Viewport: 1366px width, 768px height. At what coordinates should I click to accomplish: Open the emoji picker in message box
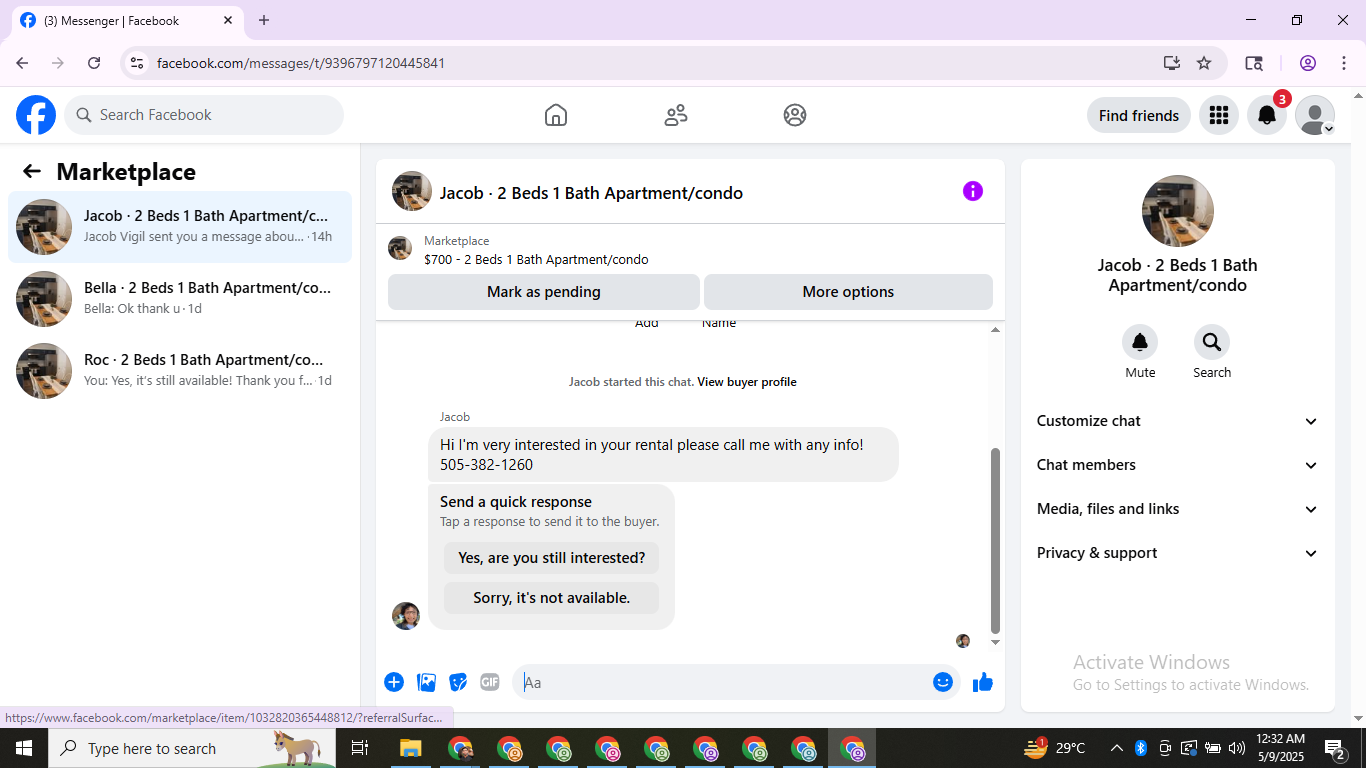tap(943, 682)
